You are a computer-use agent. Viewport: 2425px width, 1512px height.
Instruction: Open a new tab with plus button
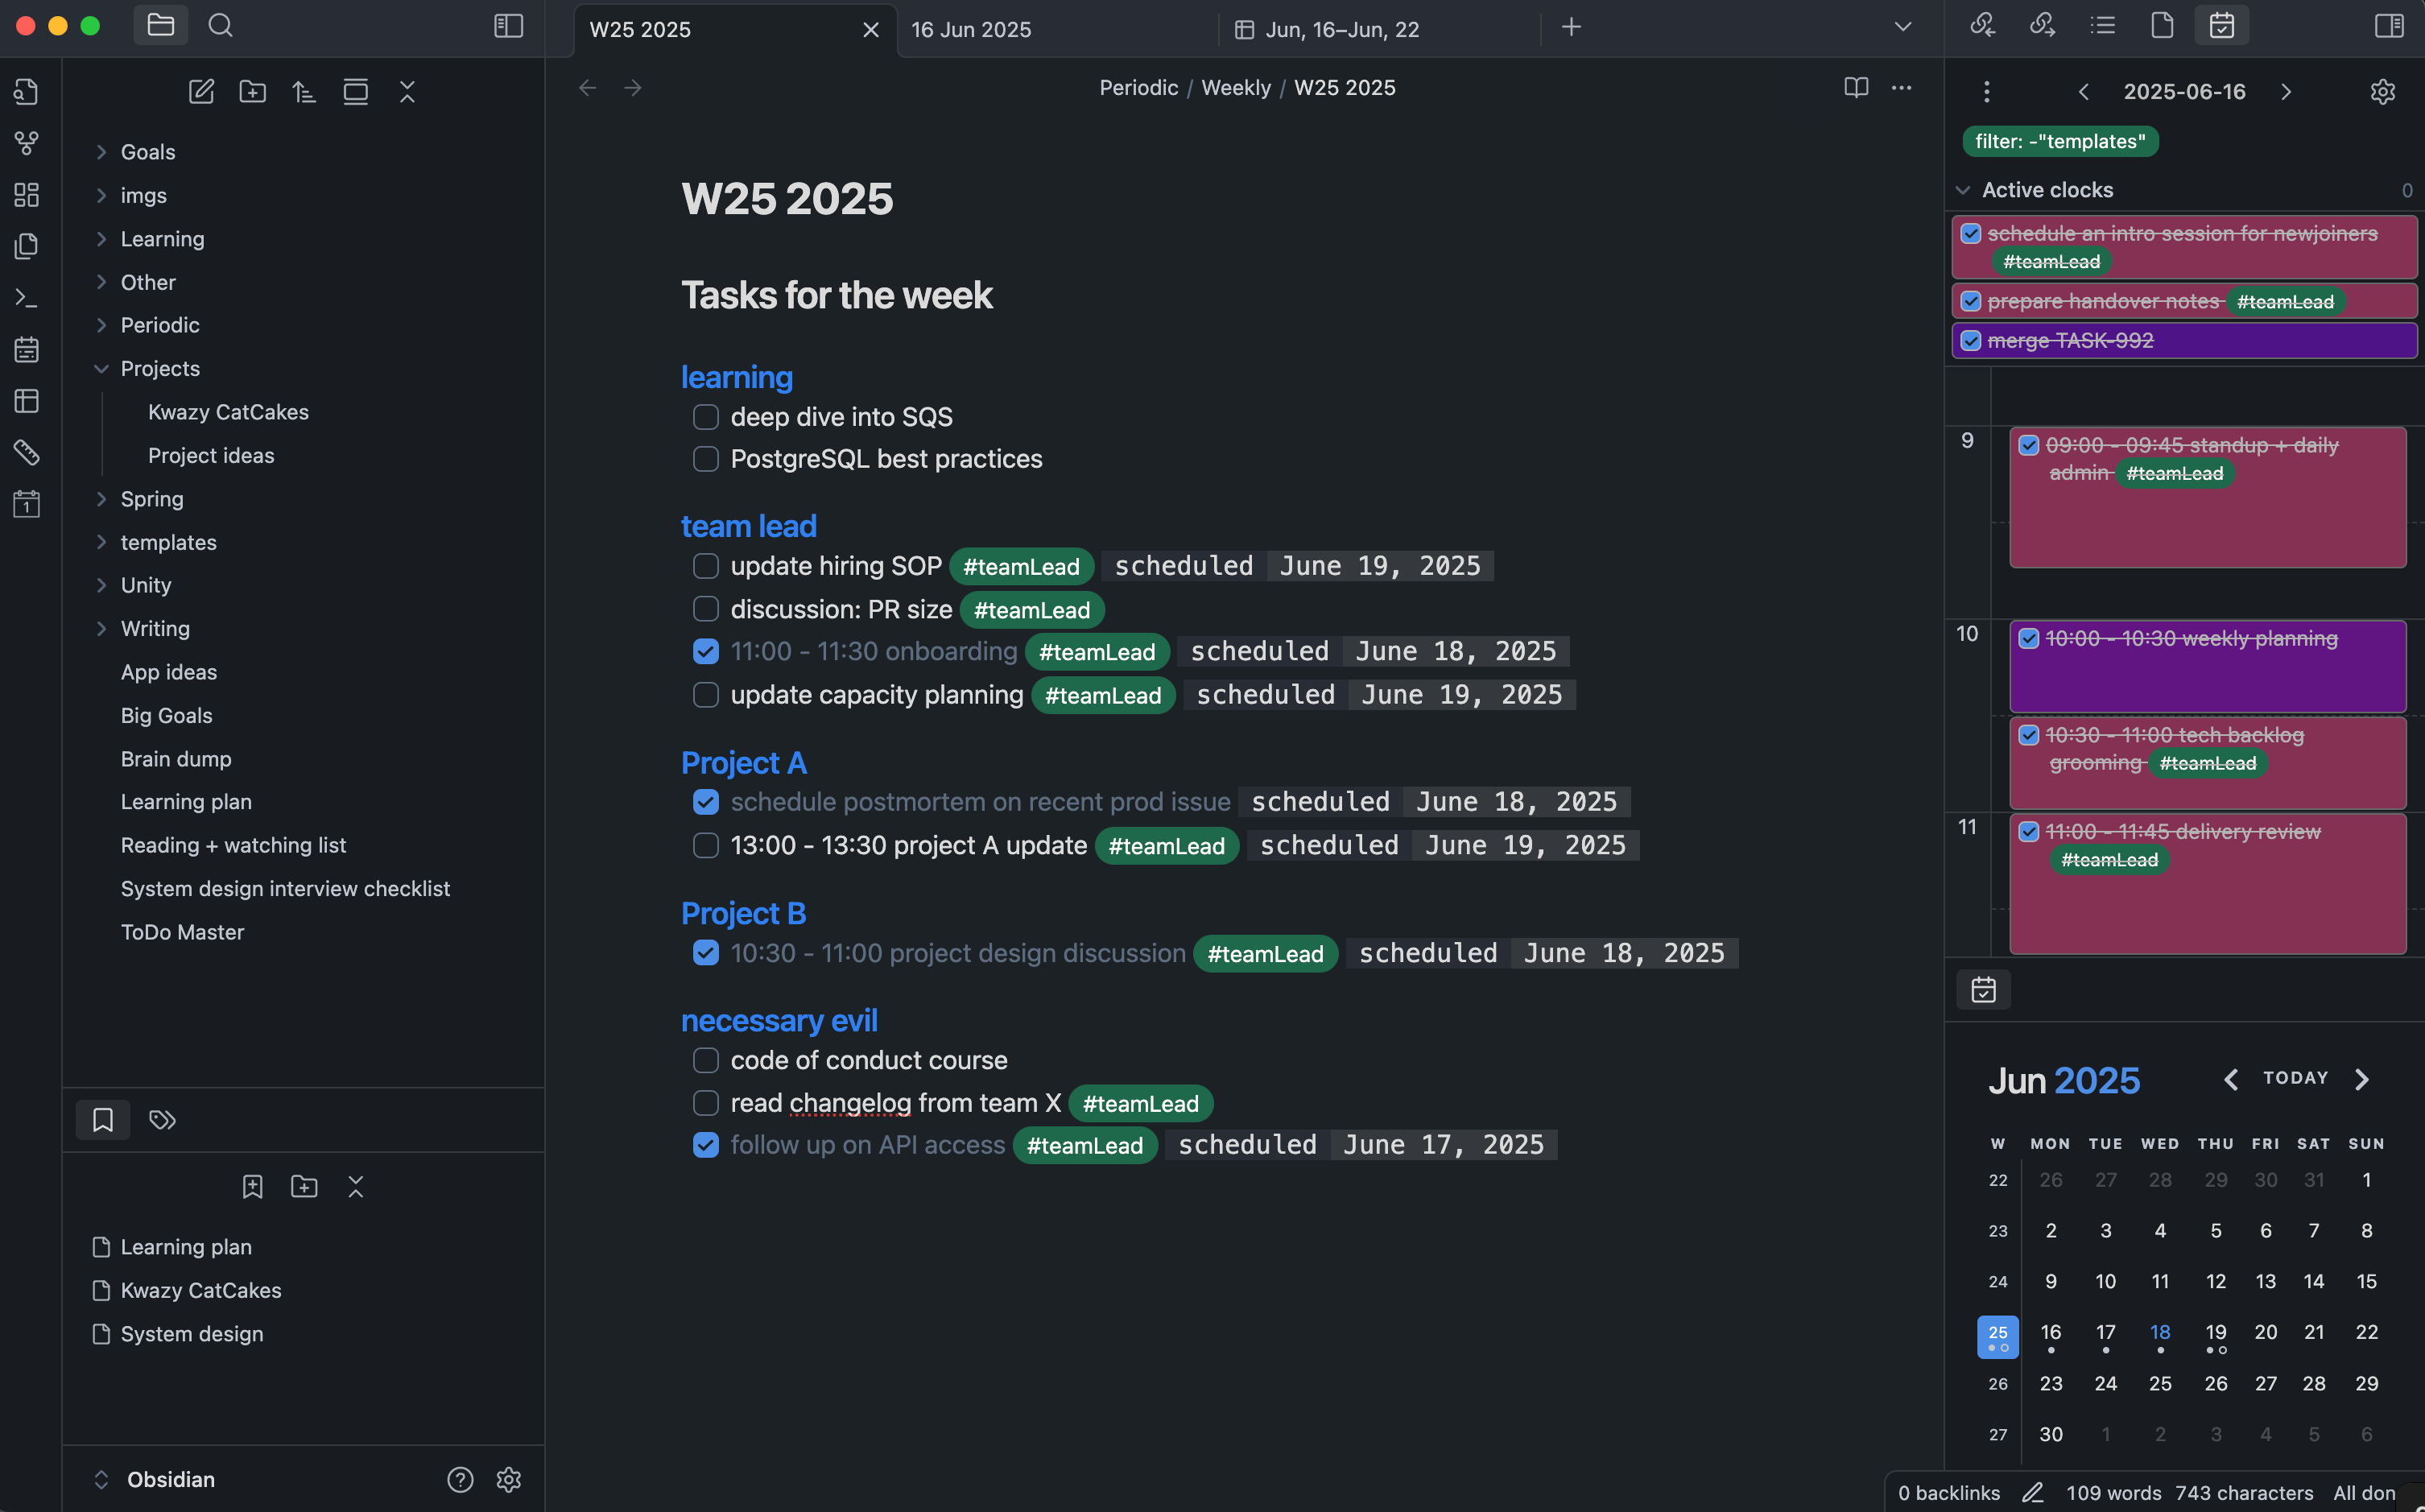point(1572,27)
